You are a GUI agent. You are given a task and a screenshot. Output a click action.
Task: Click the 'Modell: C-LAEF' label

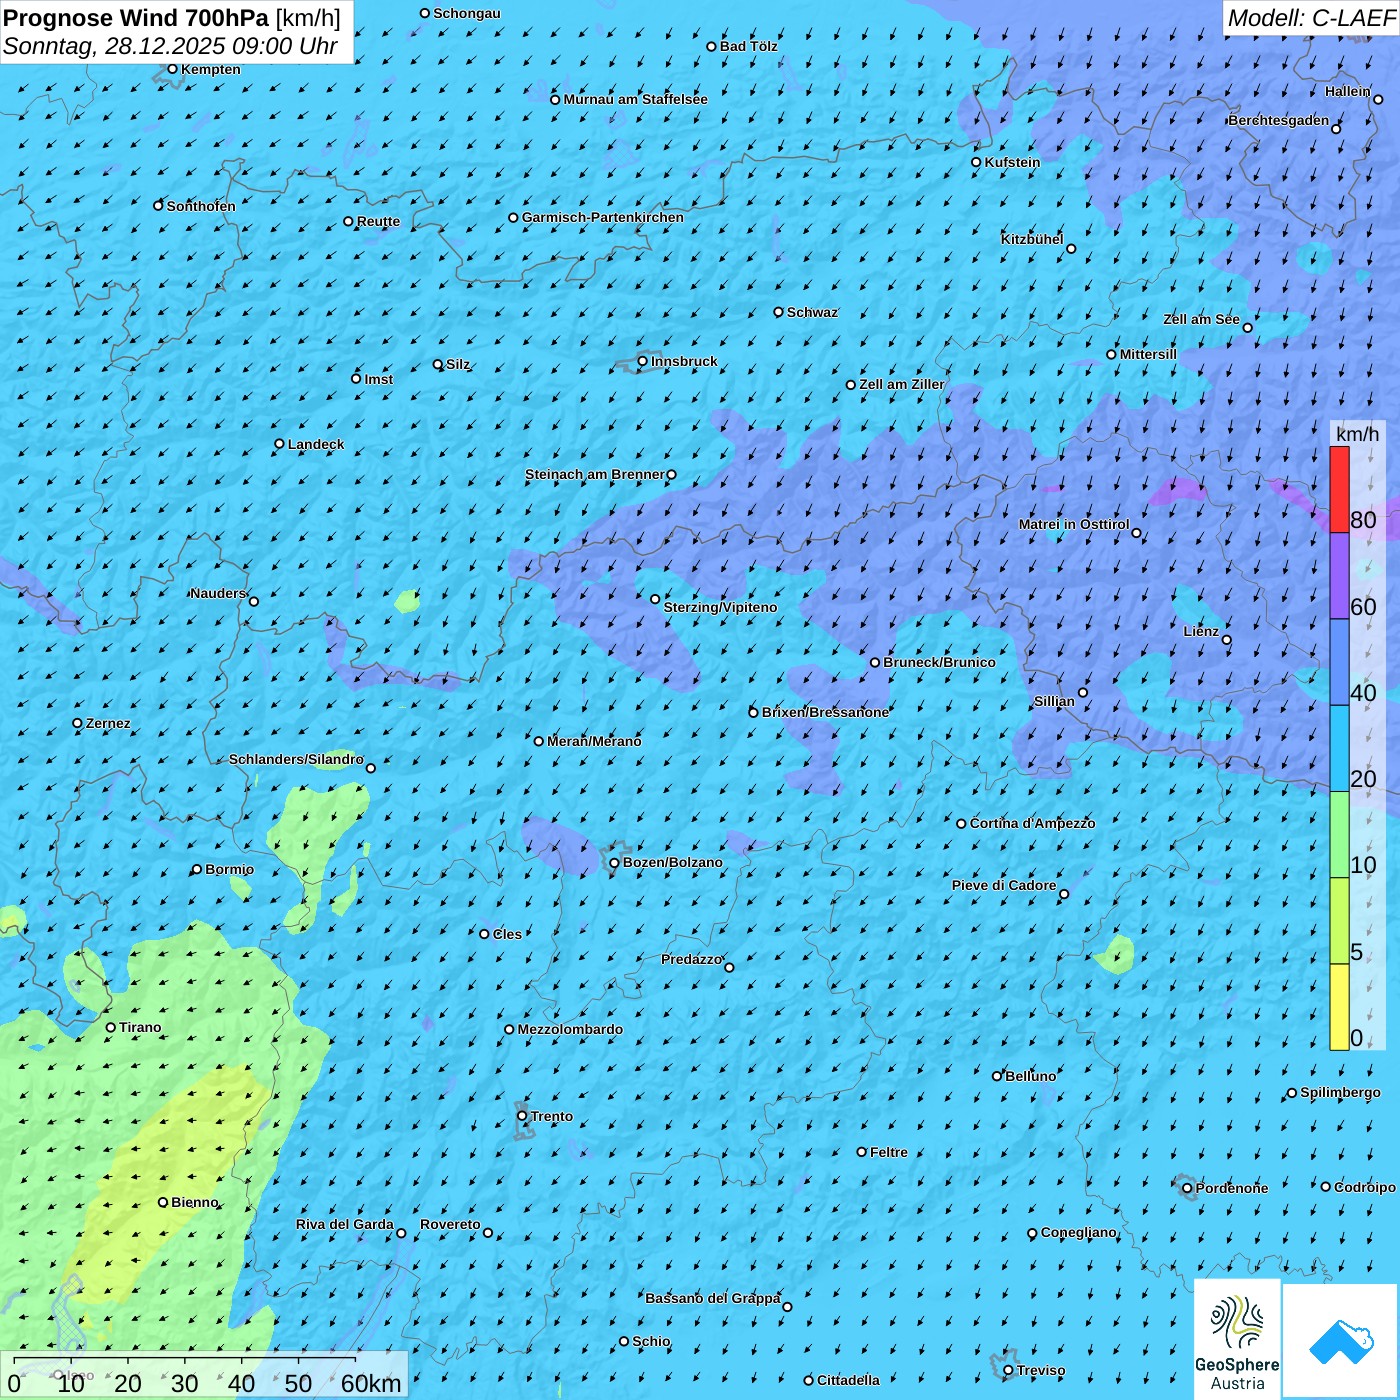[x=1311, y=17]
